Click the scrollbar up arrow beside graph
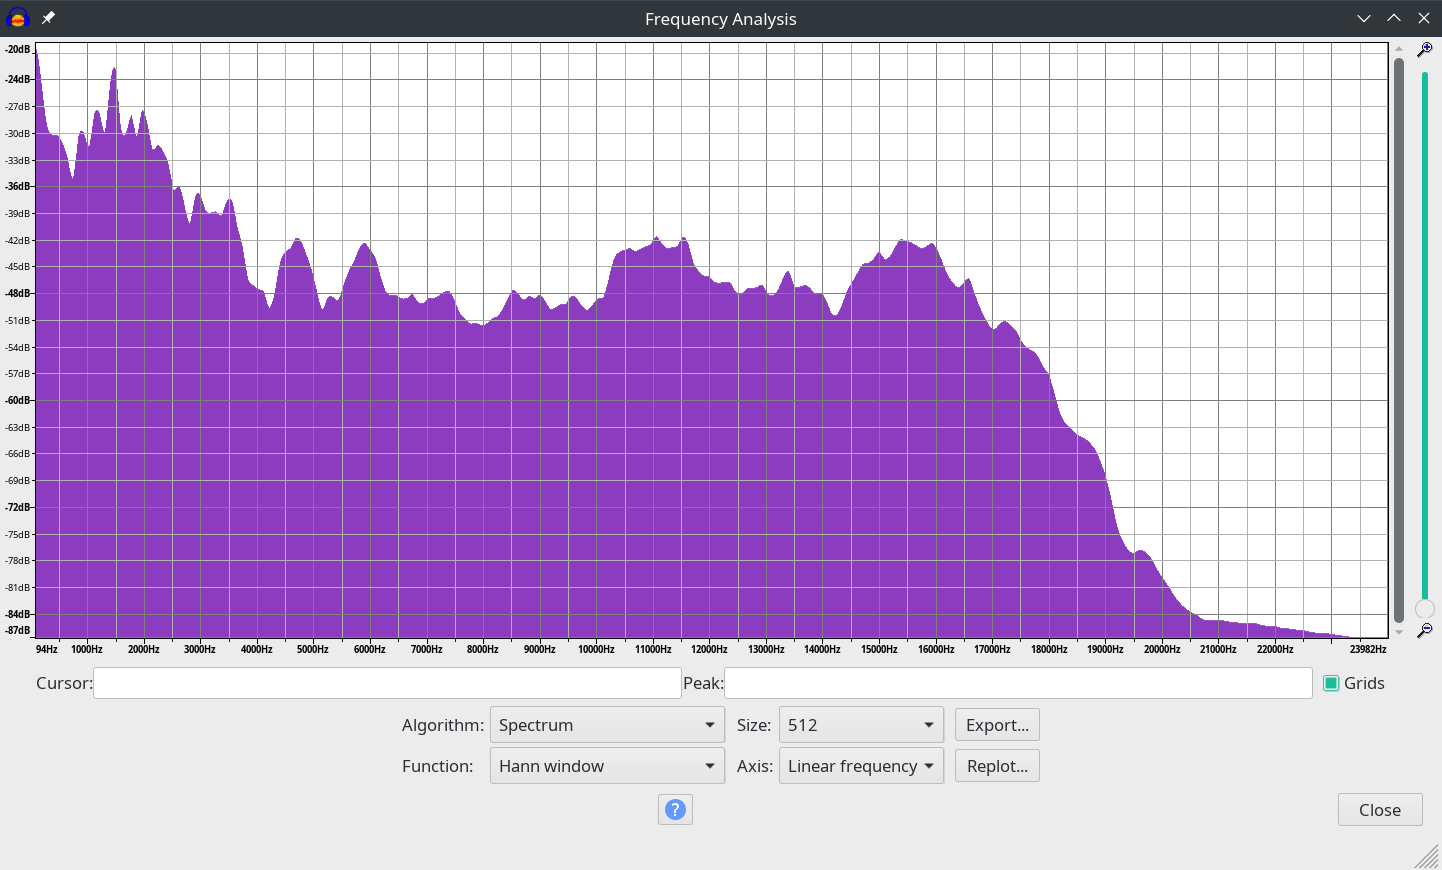The image size is (1442, 870). [x=1399, y=49]
